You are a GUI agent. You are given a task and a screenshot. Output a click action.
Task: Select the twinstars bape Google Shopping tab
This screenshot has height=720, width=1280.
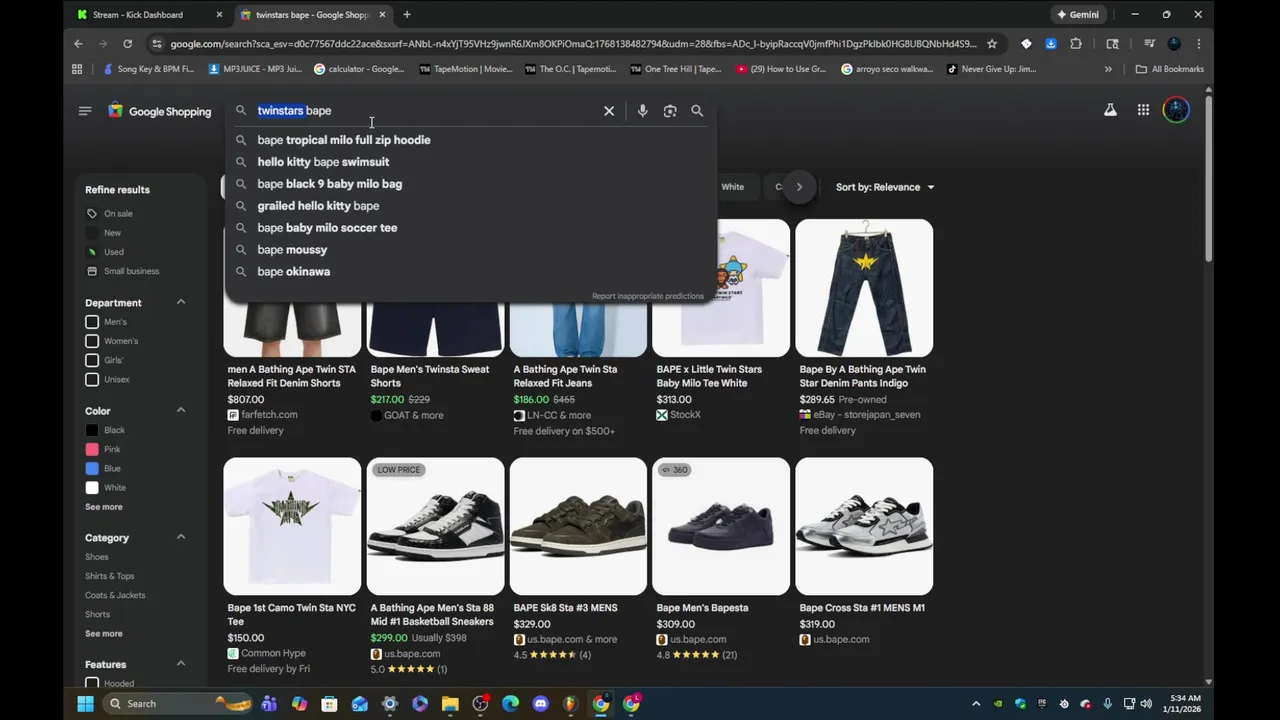point(312,15)
